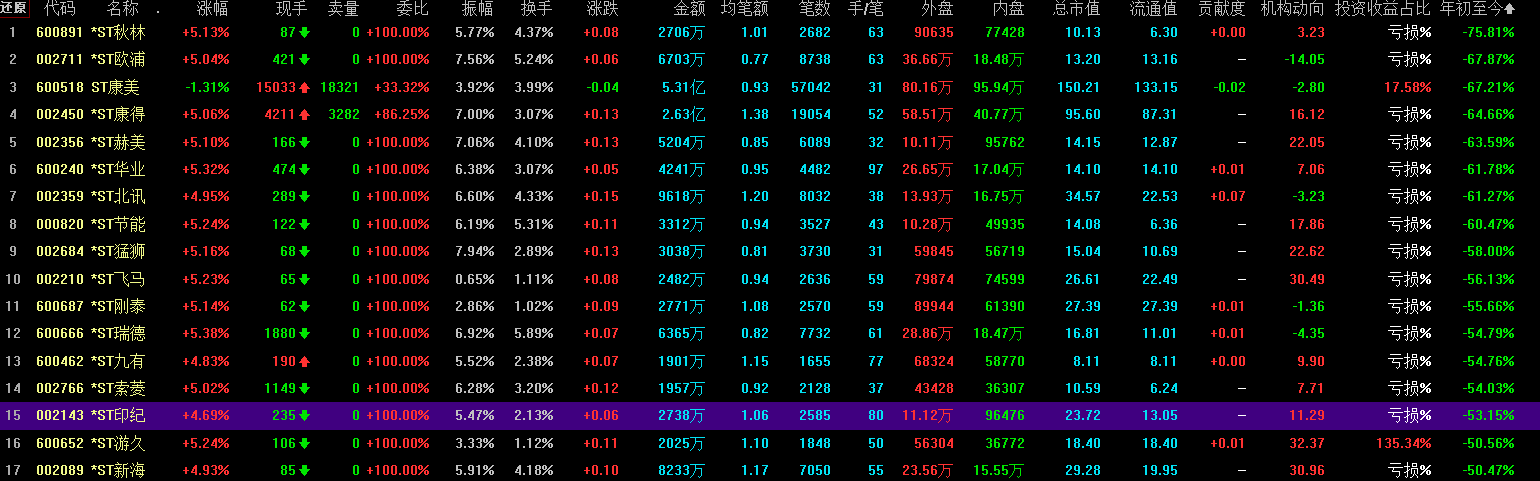Select stock code 002089 in last row
Viewport: 1540px width, 481px height.
[53, 469]
